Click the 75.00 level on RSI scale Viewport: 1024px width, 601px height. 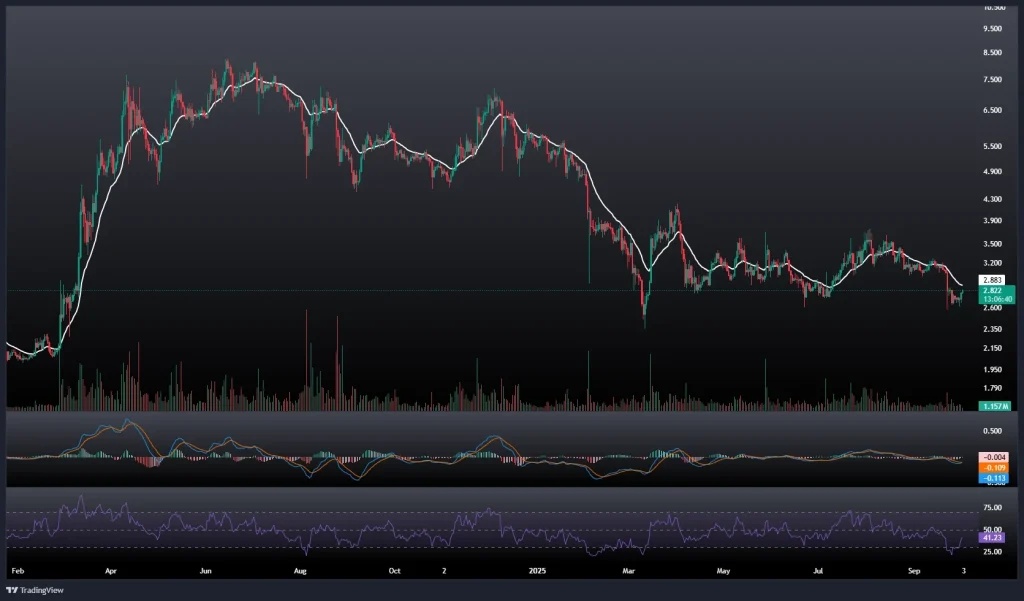[993, 507]
